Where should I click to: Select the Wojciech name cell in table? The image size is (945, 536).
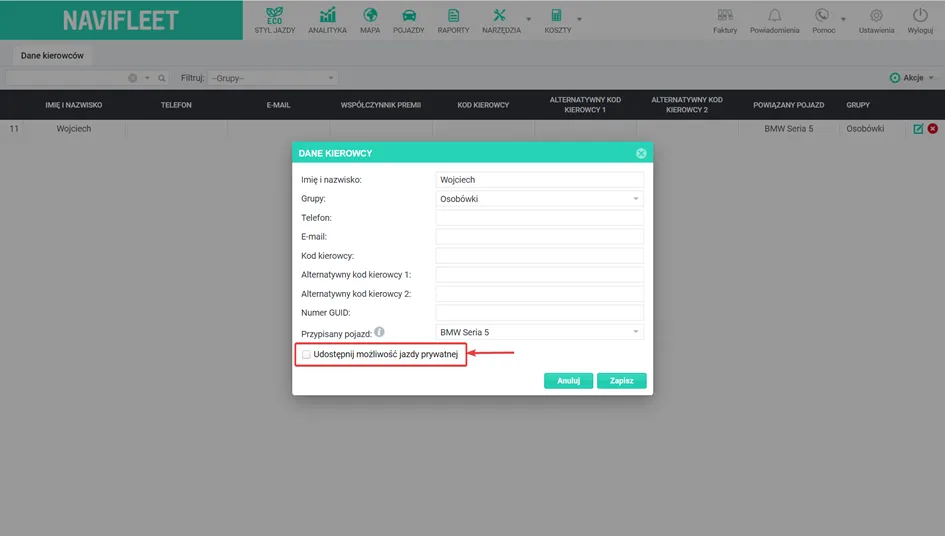74,128
